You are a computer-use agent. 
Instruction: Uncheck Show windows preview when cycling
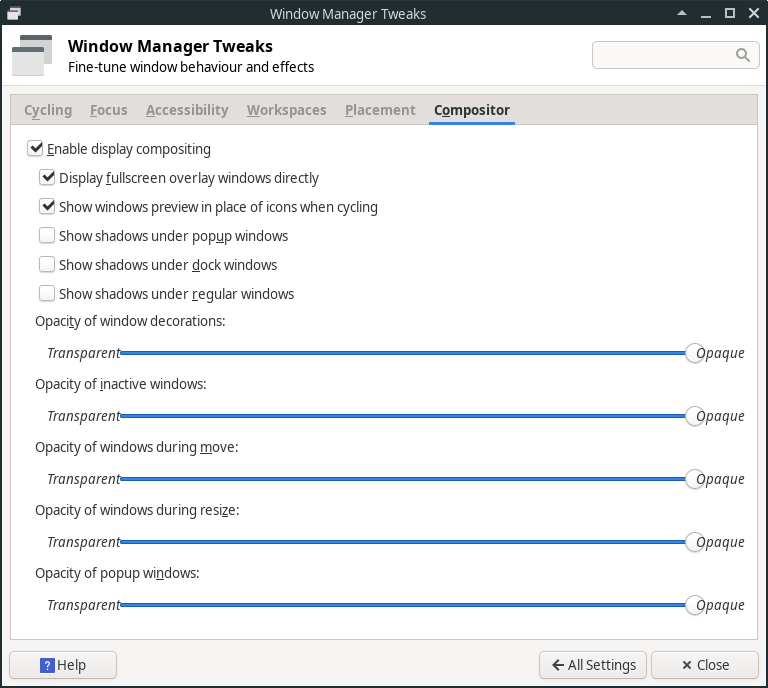point(47,207)
